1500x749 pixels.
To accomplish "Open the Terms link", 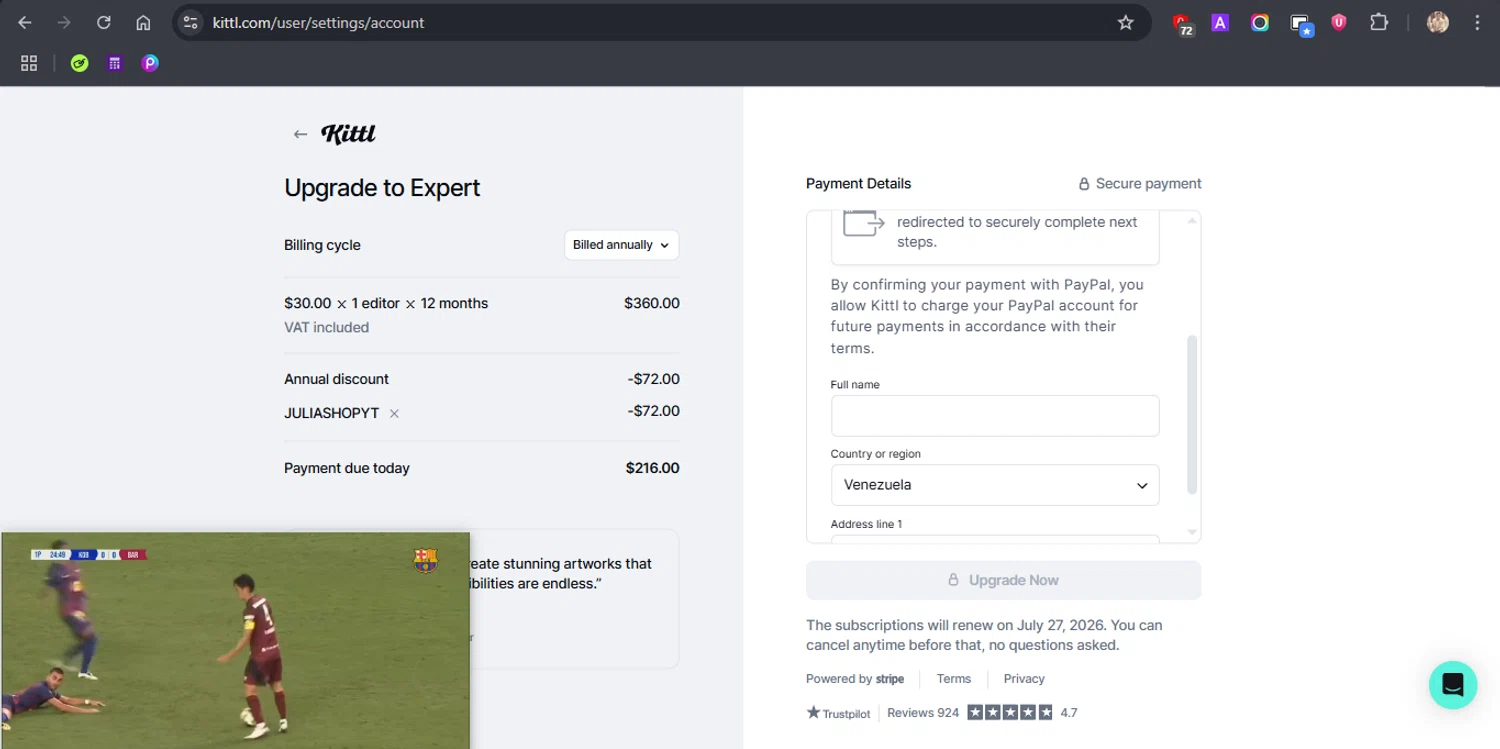I will 954,679.
